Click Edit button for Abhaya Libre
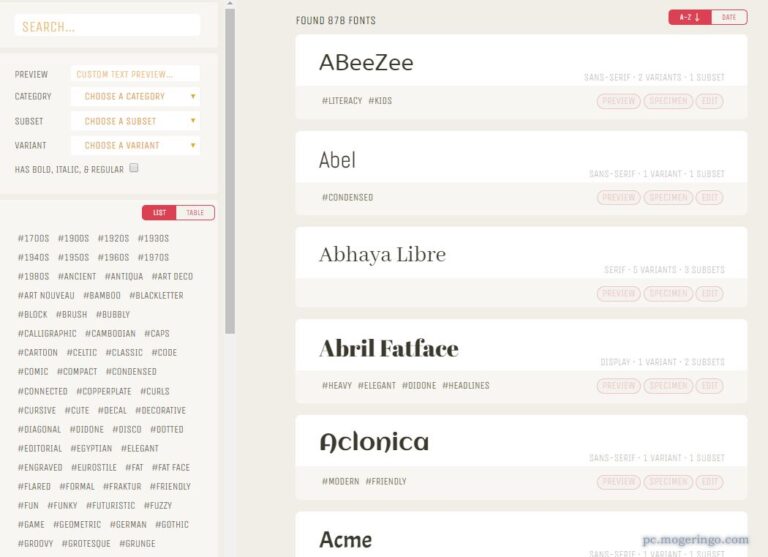 click(710, 293)
